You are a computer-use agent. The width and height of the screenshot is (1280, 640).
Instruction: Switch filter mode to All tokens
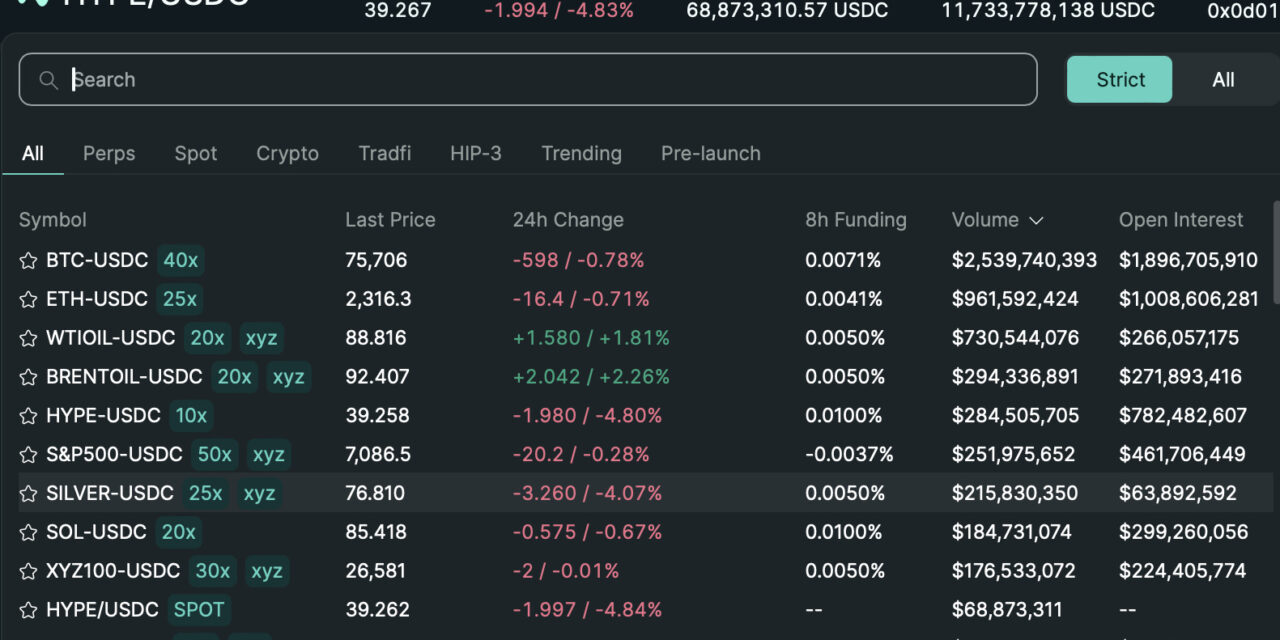point(1224,79)
